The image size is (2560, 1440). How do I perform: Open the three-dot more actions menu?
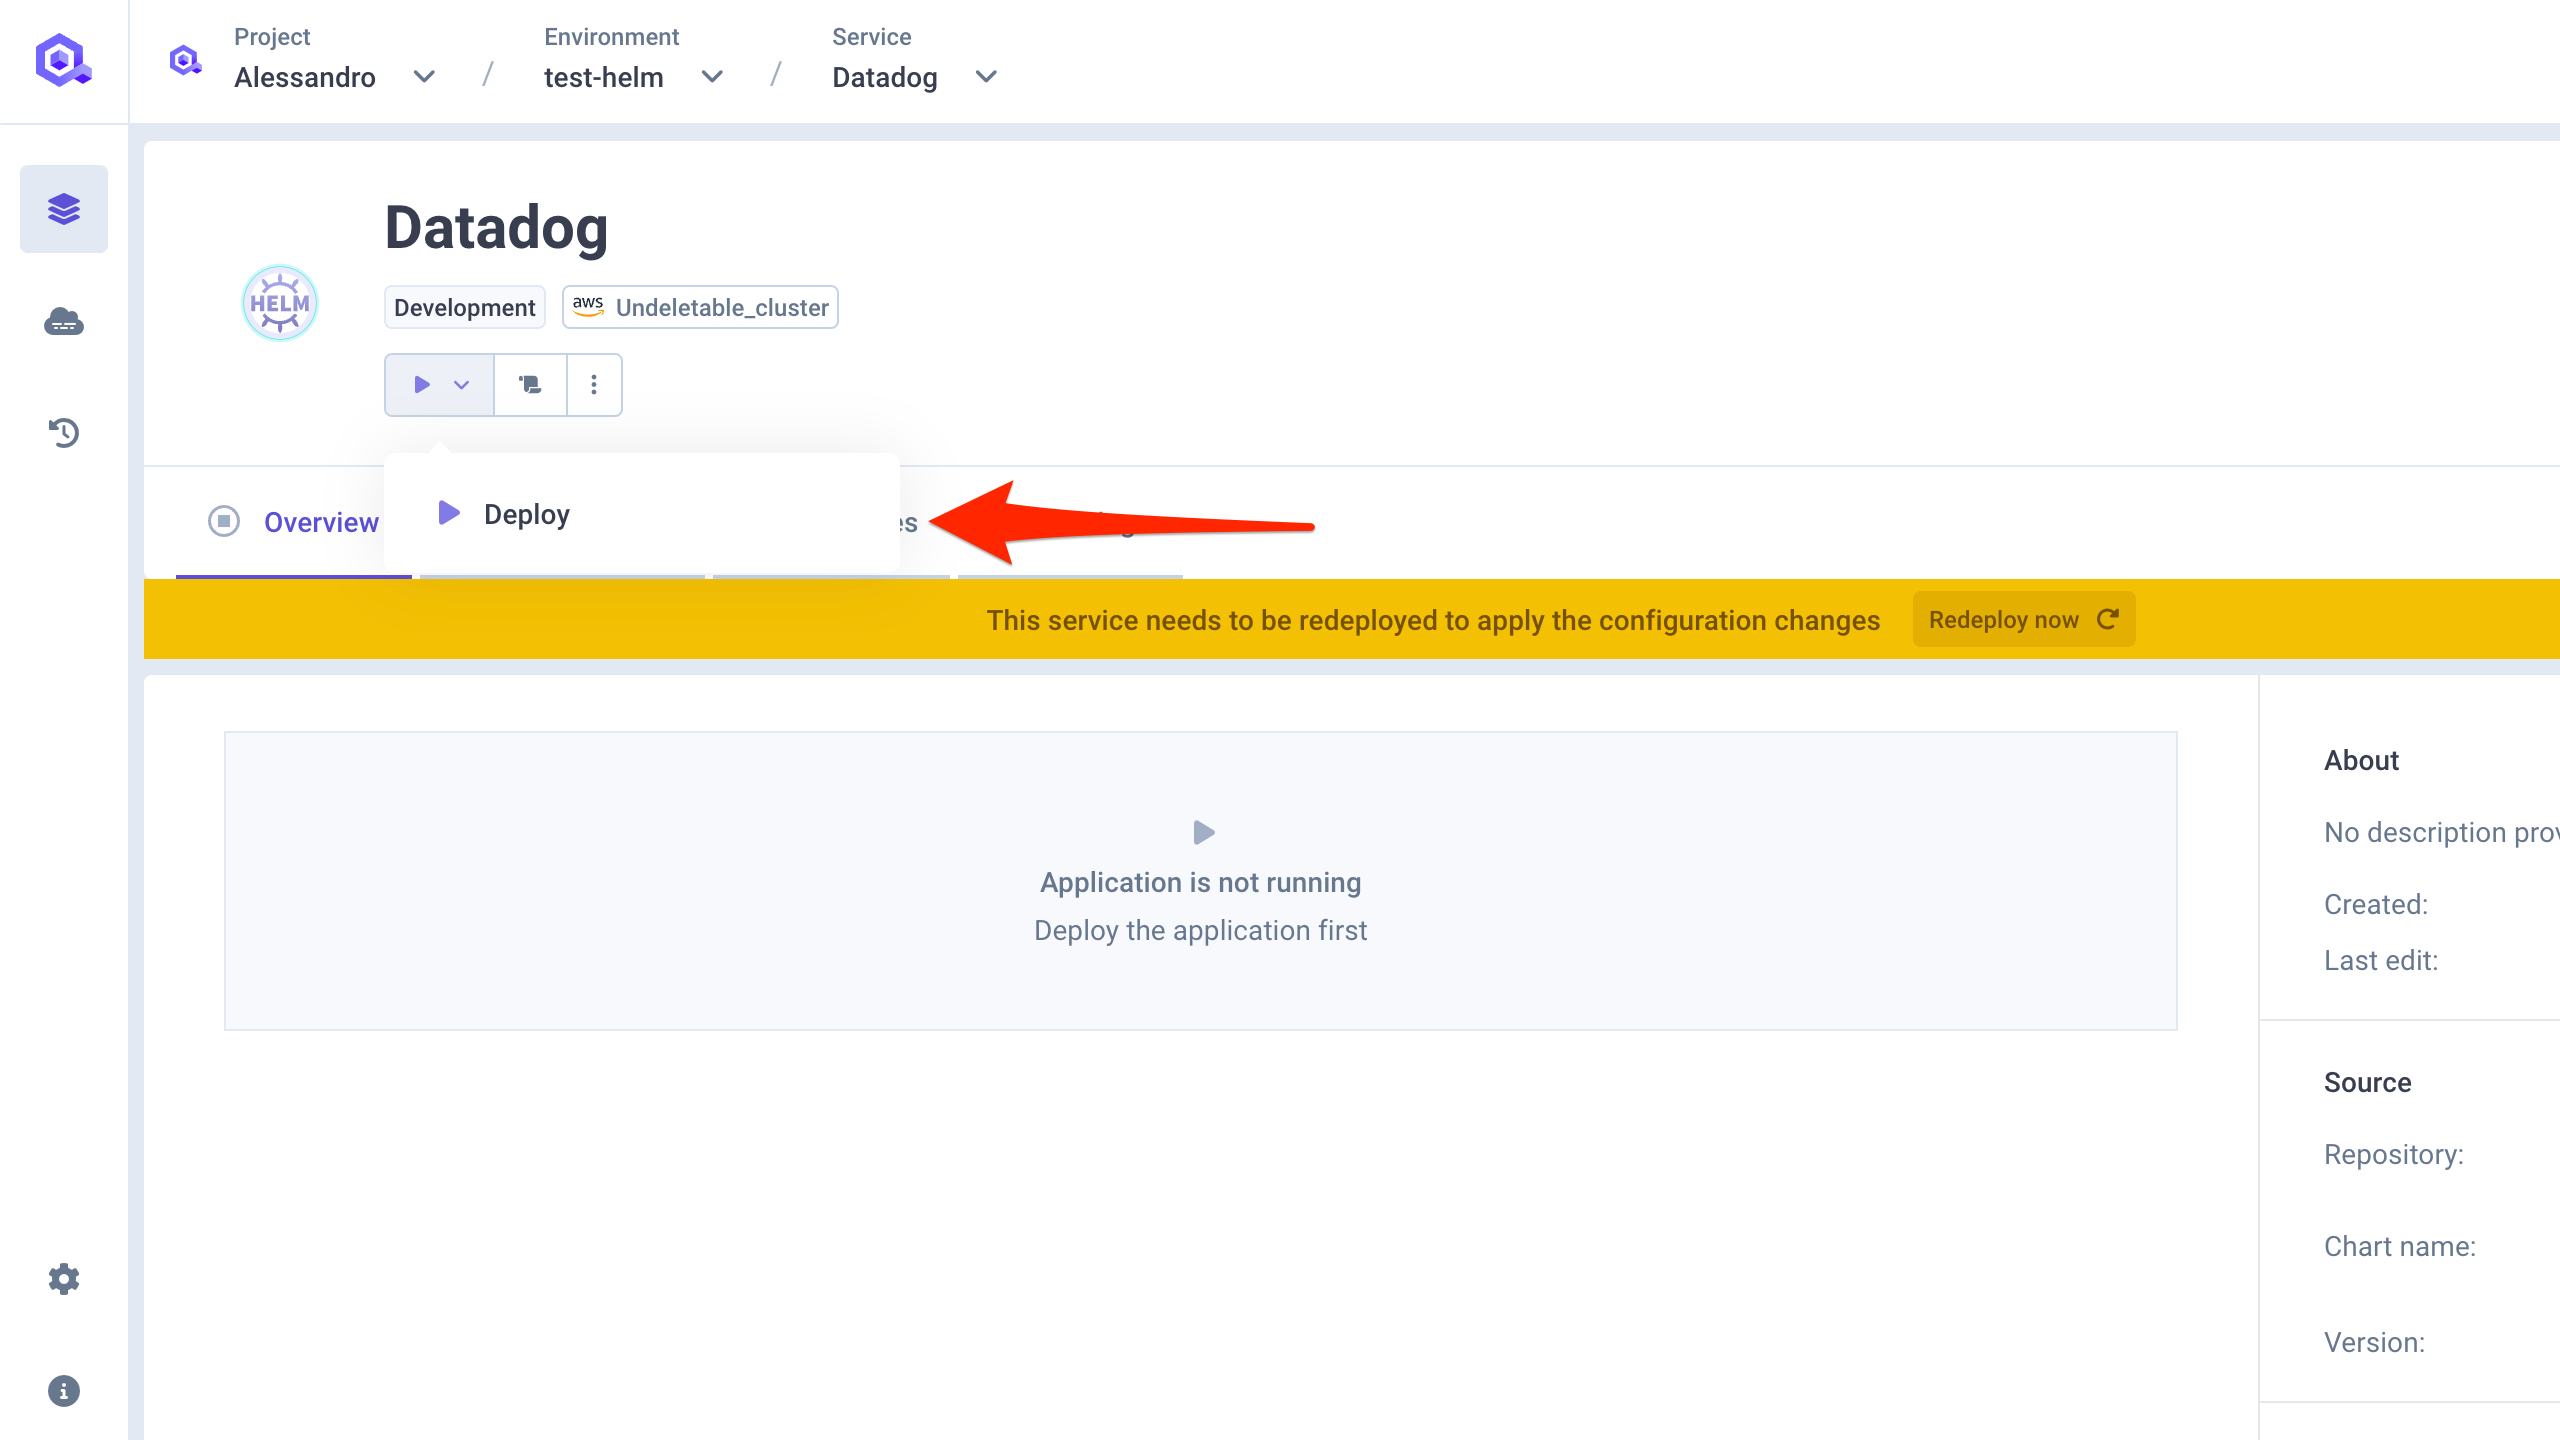pyautogui.click(x=594, y=385)
